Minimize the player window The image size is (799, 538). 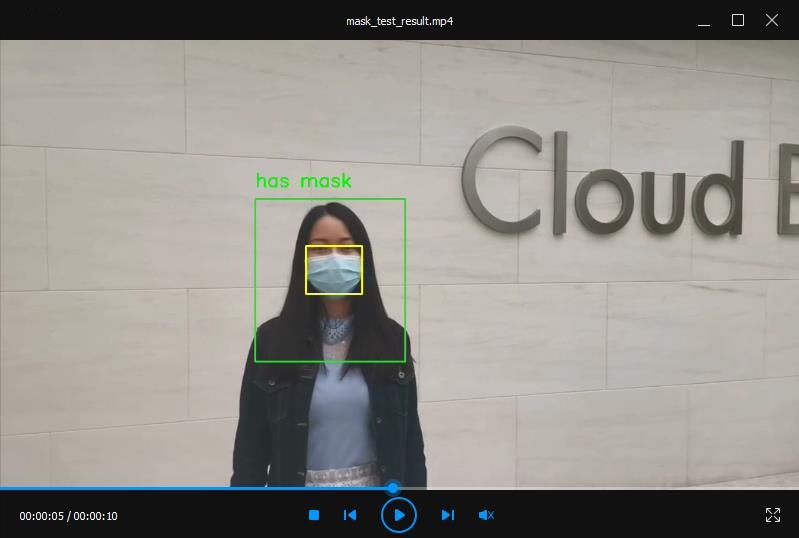click(704, 20)
